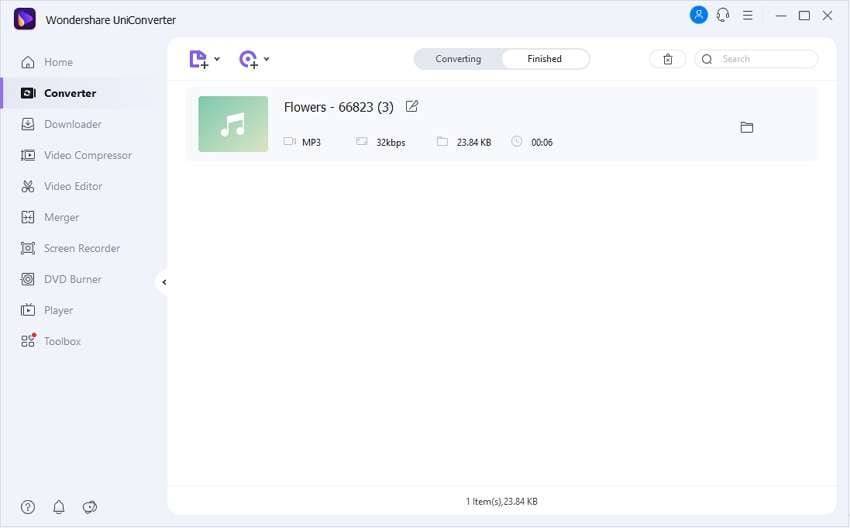Click the add from disc icon
Image resolution: width=850 pixels, height=528 pixels.
coord(248,59)
